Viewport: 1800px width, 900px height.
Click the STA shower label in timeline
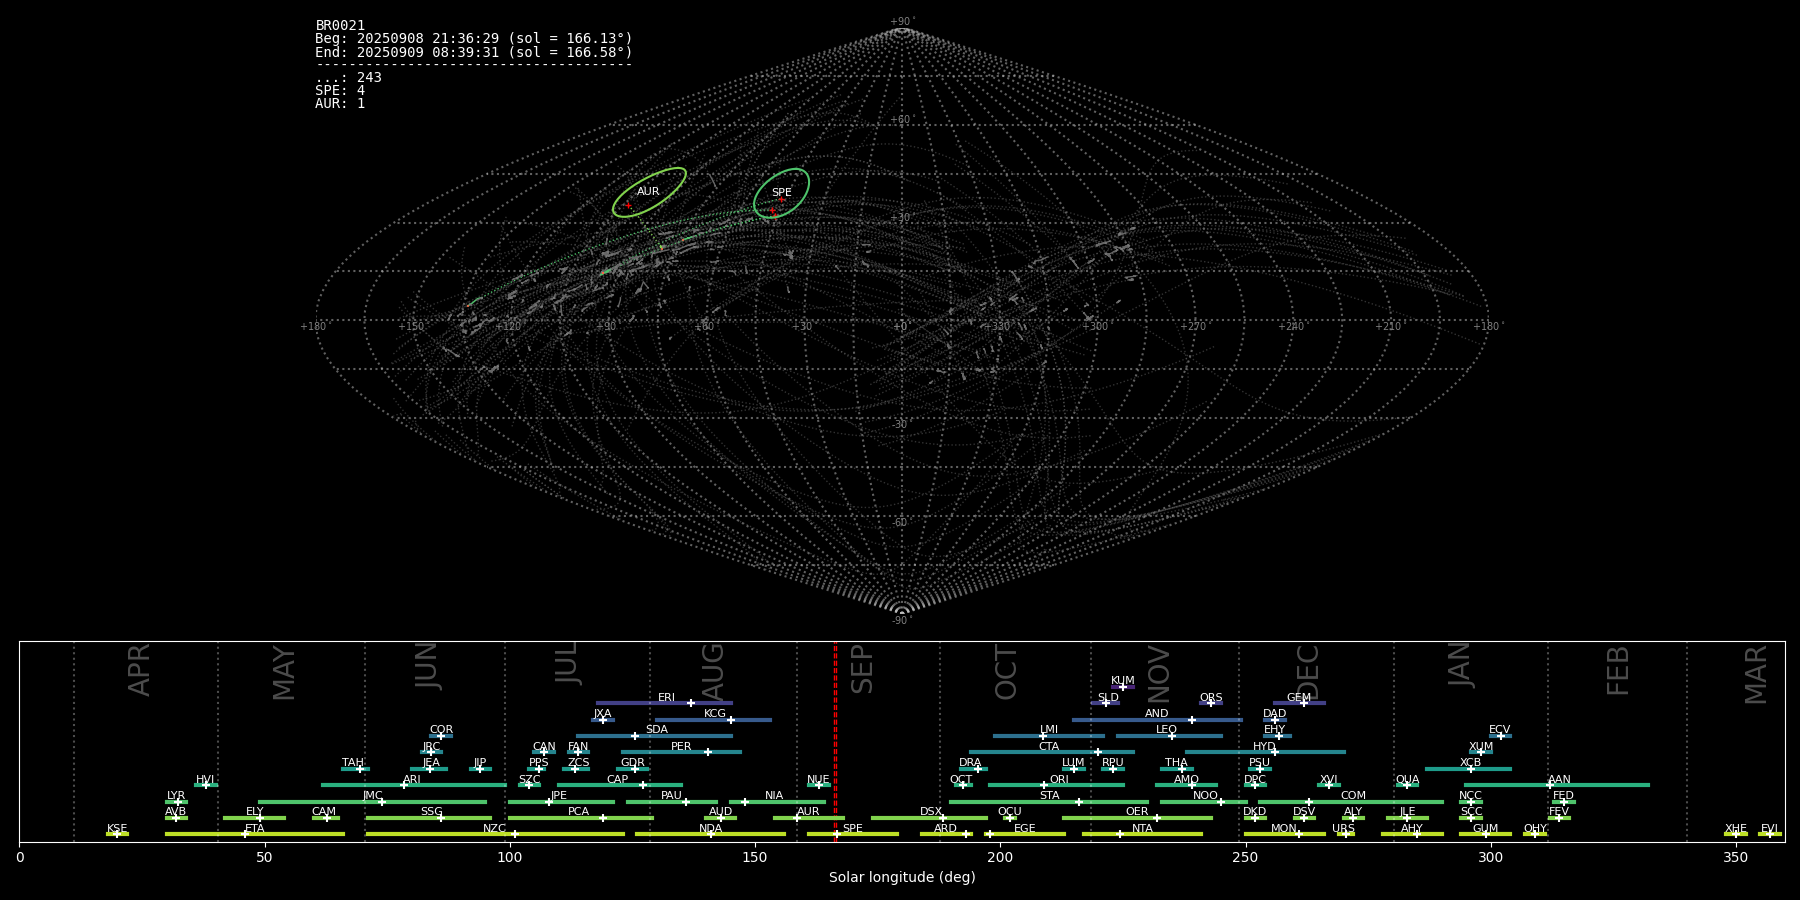1049,796
